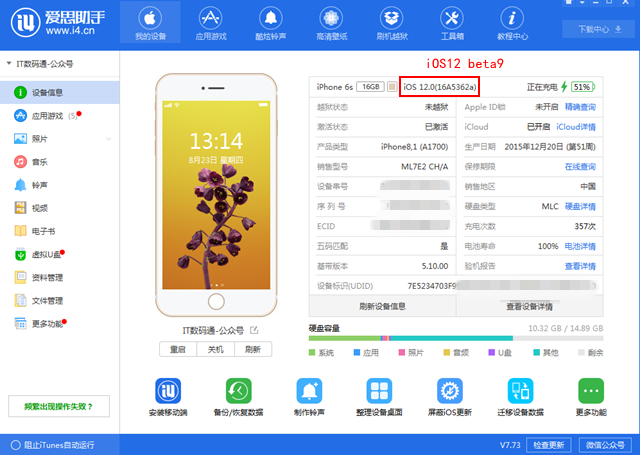Open 教程中心 tab in top toolbar
Image resolution: width=640 pixels, height=455 pixels.
point(512,22)
